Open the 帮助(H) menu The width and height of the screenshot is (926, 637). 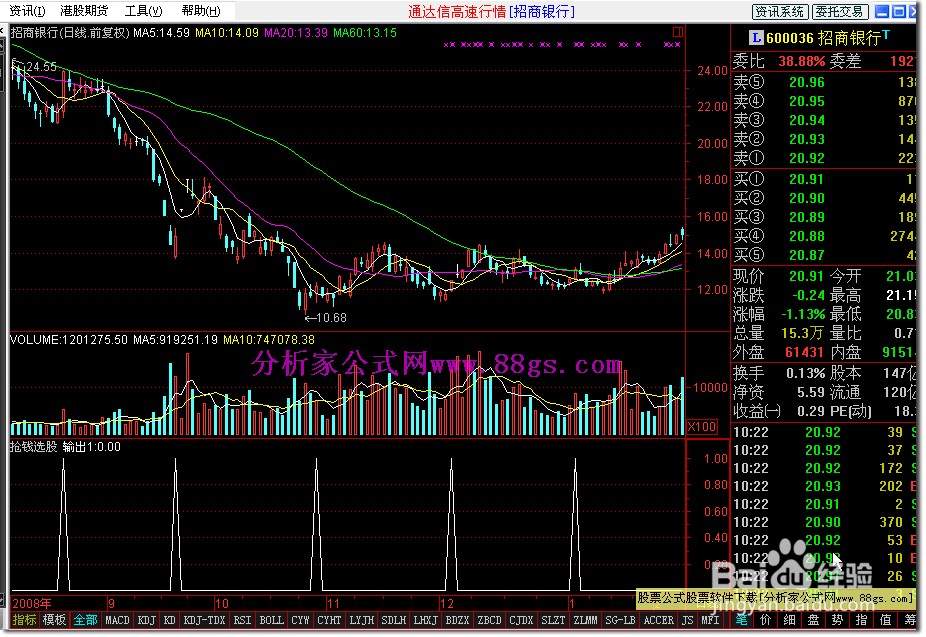click(x=201, y=11)
